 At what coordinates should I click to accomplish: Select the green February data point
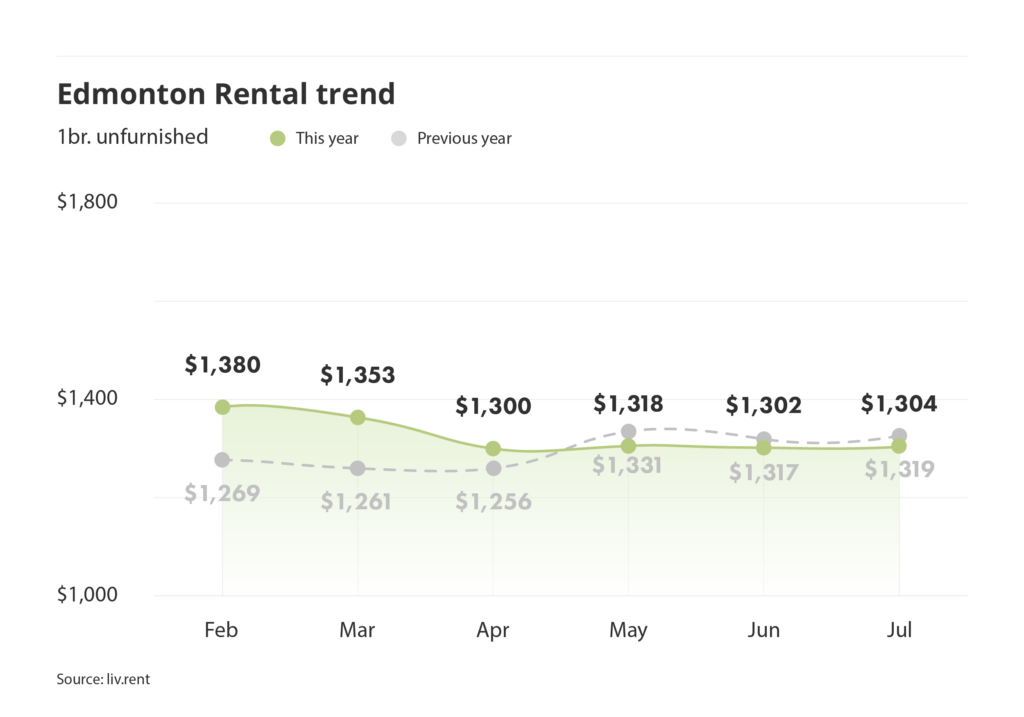tap(222, 407)
